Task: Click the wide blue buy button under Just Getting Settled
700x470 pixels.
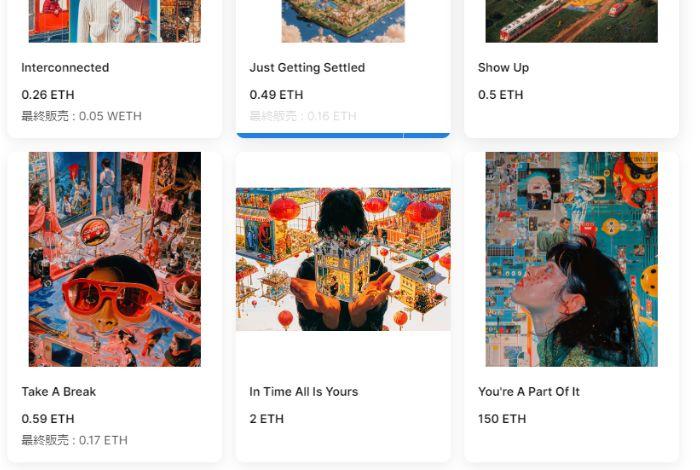Action: point(343,135)
